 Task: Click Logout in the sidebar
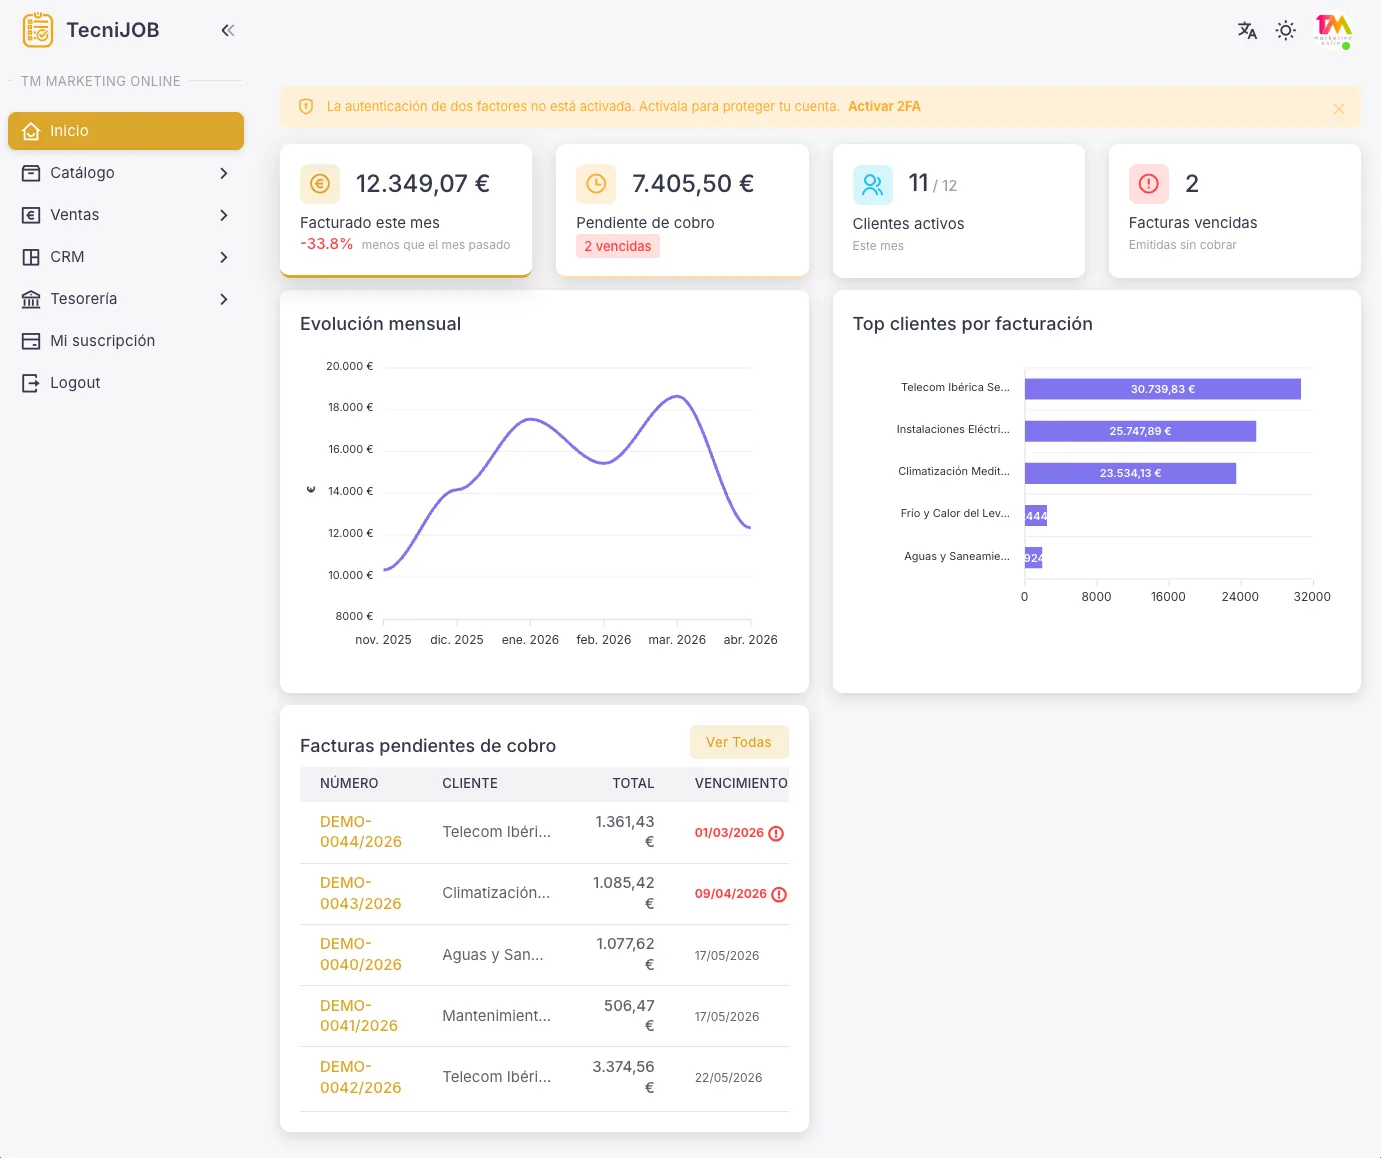coord(75,383)
